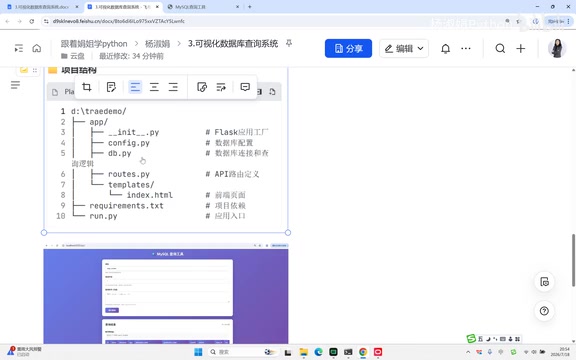The height and width of the screenshot is (360, 576).
Task: Click the requirements.txt line in code
Action: [x=126, y=206]
